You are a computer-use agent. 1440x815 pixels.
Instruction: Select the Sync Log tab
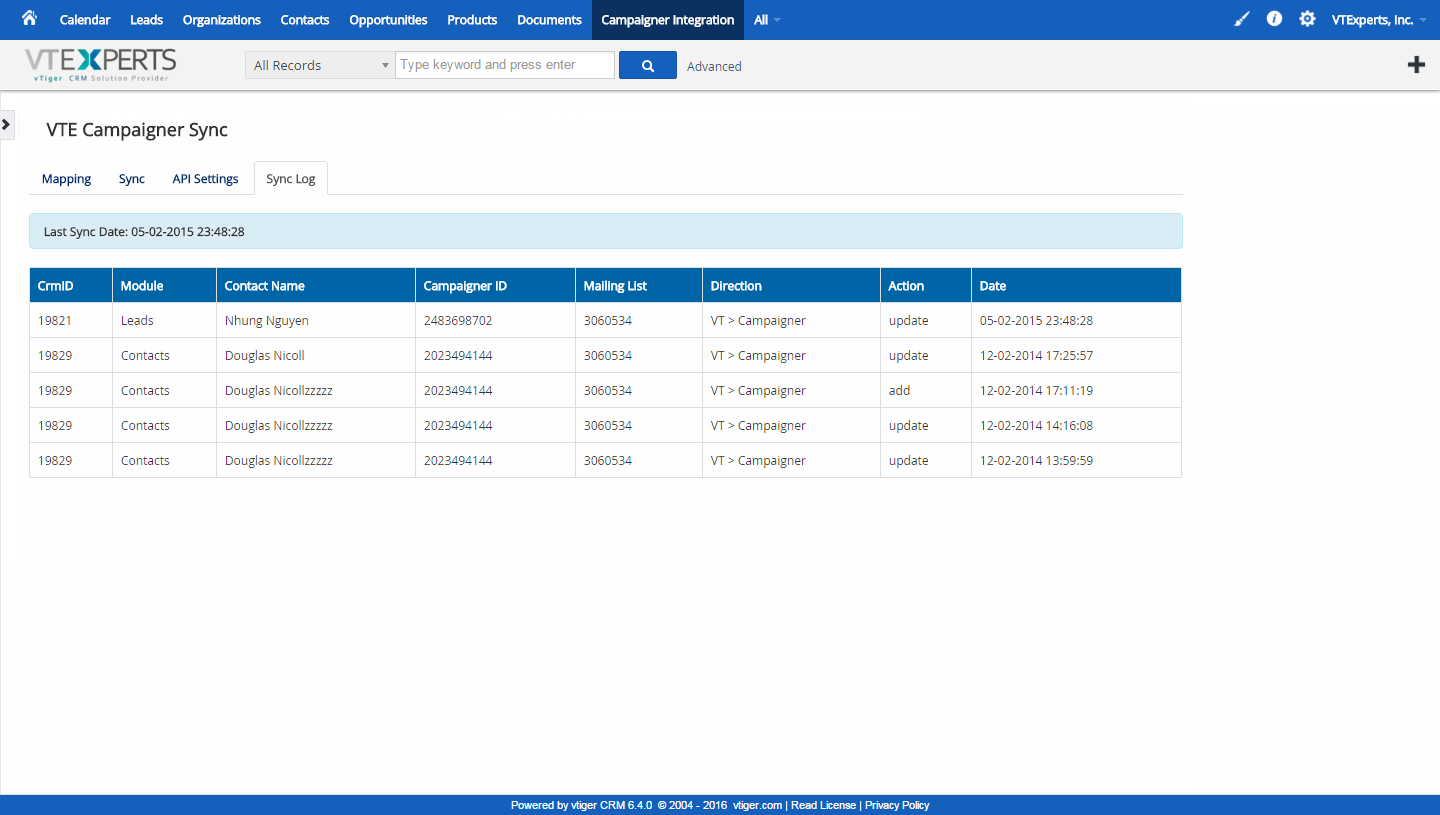click(291, 179)
